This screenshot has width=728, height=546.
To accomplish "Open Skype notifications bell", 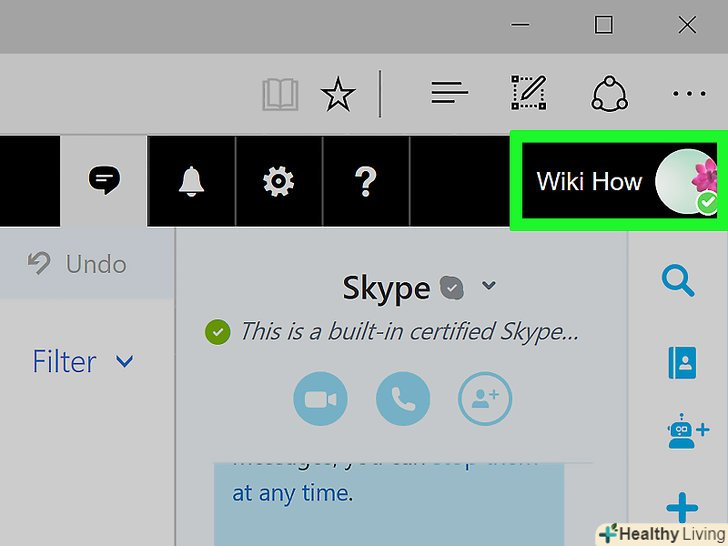I will [191, 182].
